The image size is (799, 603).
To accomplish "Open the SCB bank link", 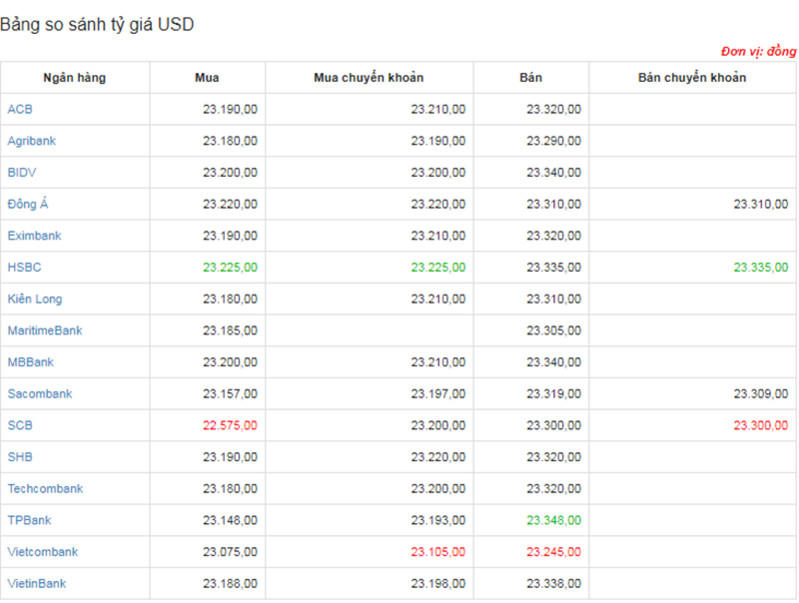I will (x=20, y=425).
